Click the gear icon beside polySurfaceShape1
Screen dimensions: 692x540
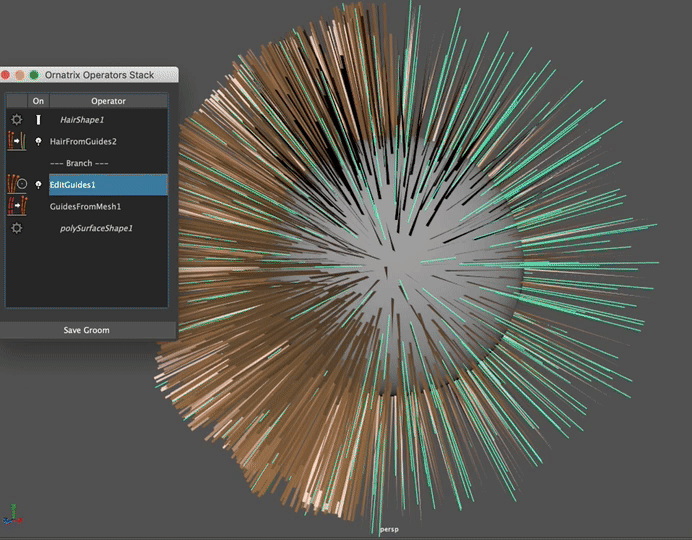point(17,228)
